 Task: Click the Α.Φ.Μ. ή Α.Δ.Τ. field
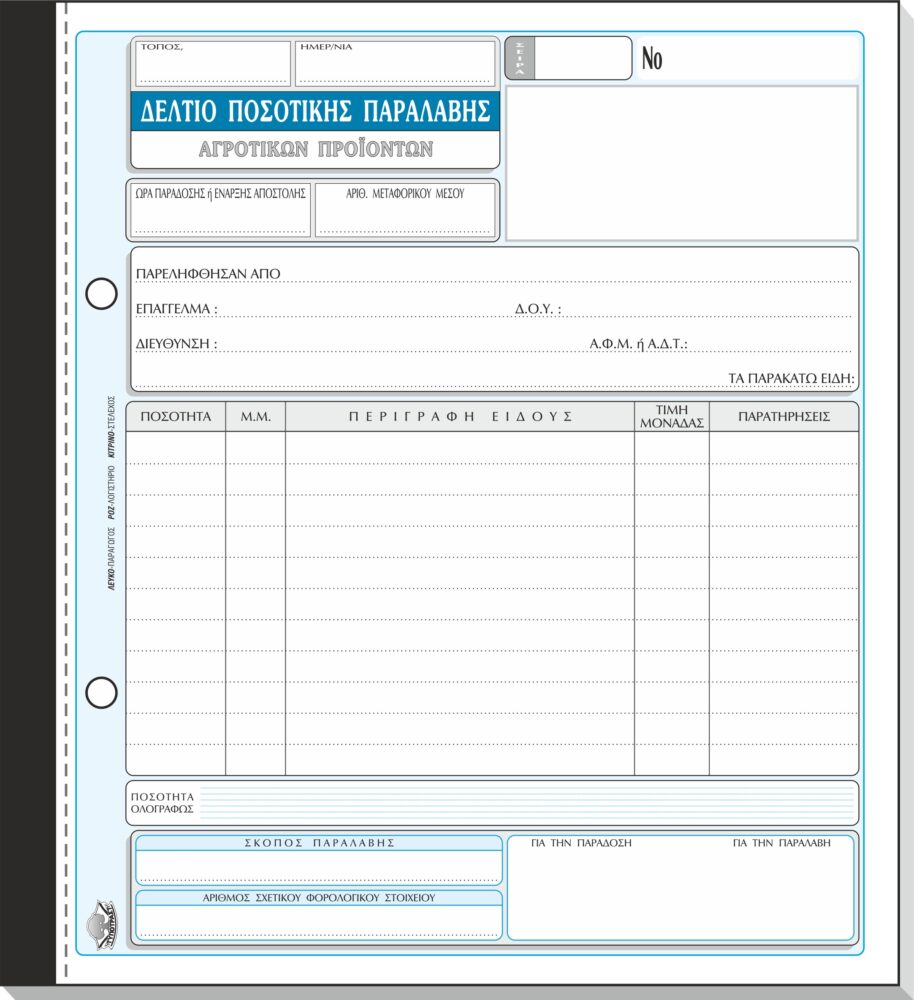pos(720,344)
